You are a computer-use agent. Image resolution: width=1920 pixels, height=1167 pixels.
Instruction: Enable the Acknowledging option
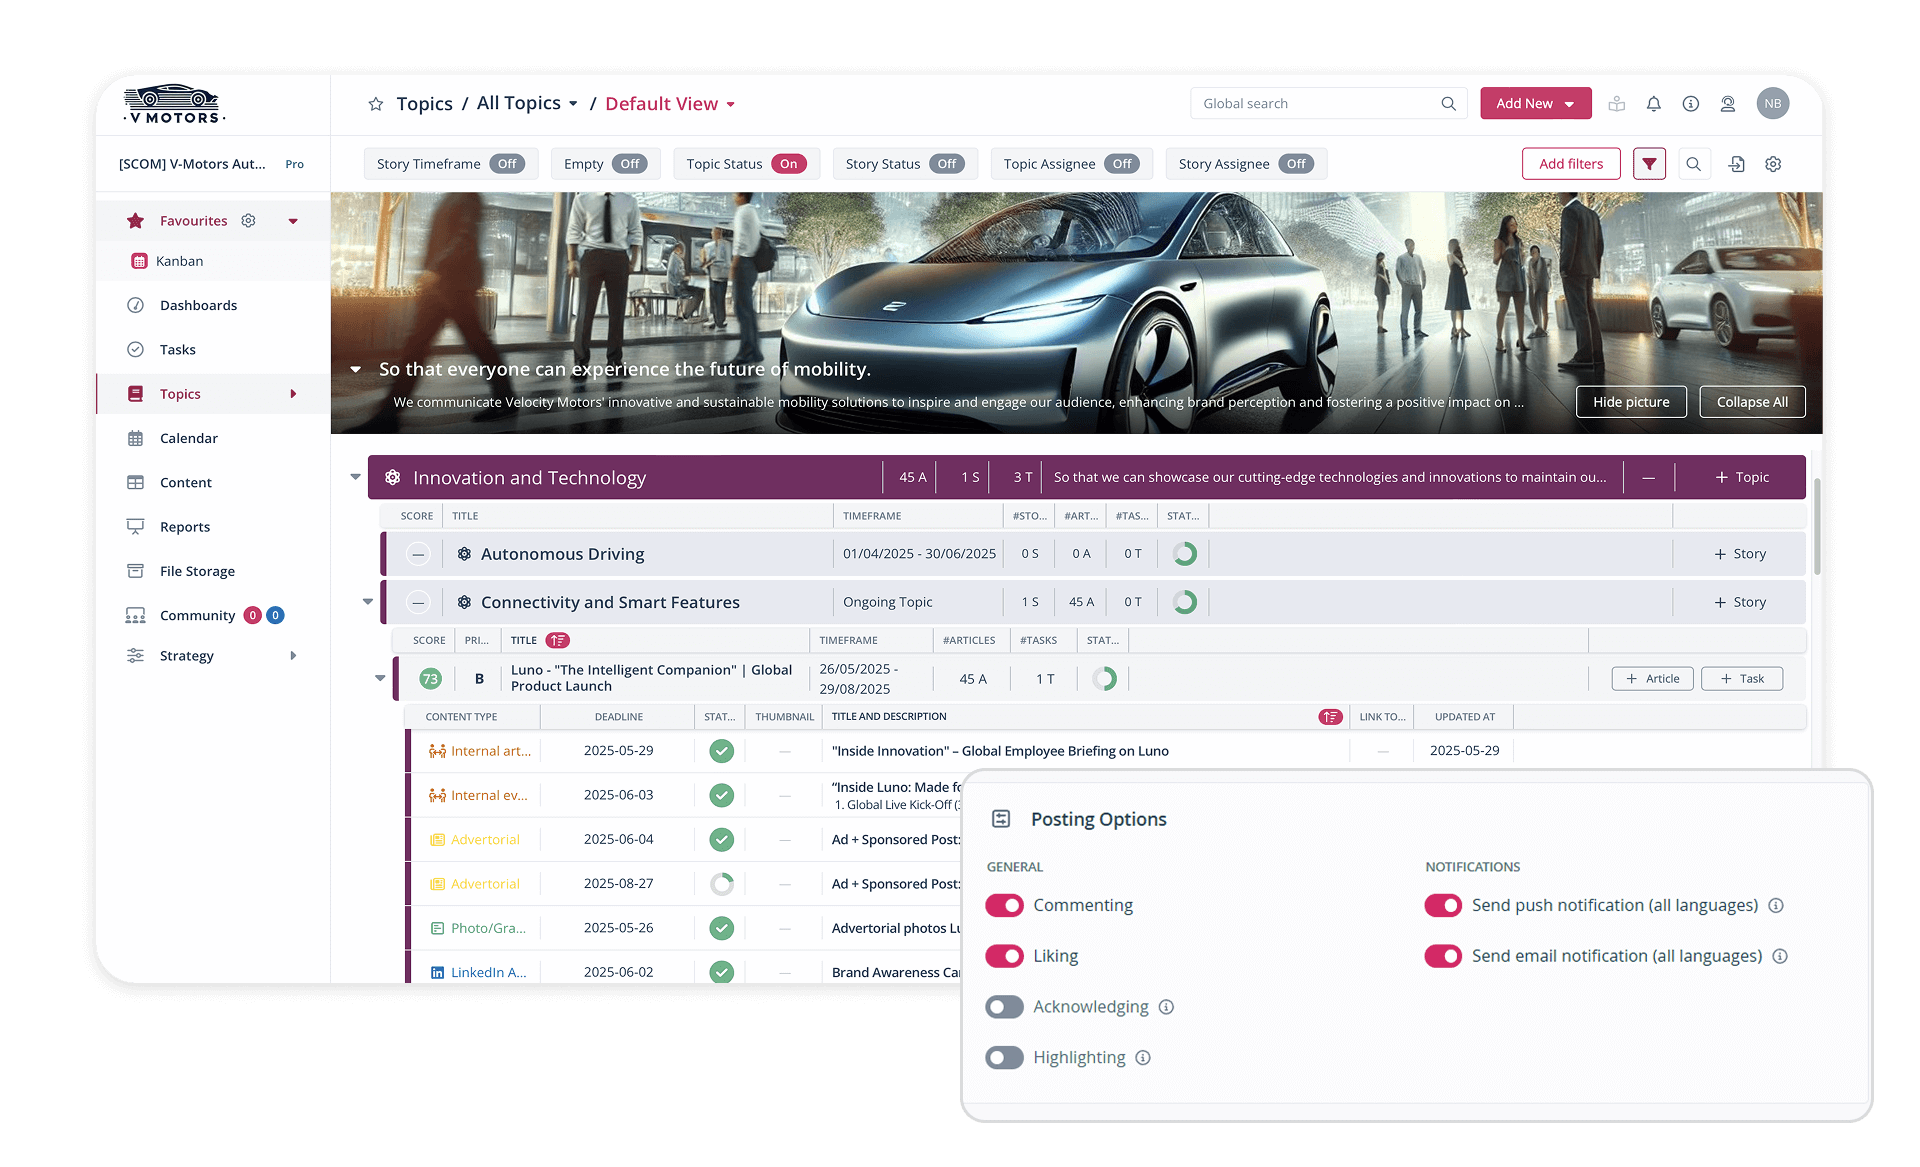tap(1005, 1007)
